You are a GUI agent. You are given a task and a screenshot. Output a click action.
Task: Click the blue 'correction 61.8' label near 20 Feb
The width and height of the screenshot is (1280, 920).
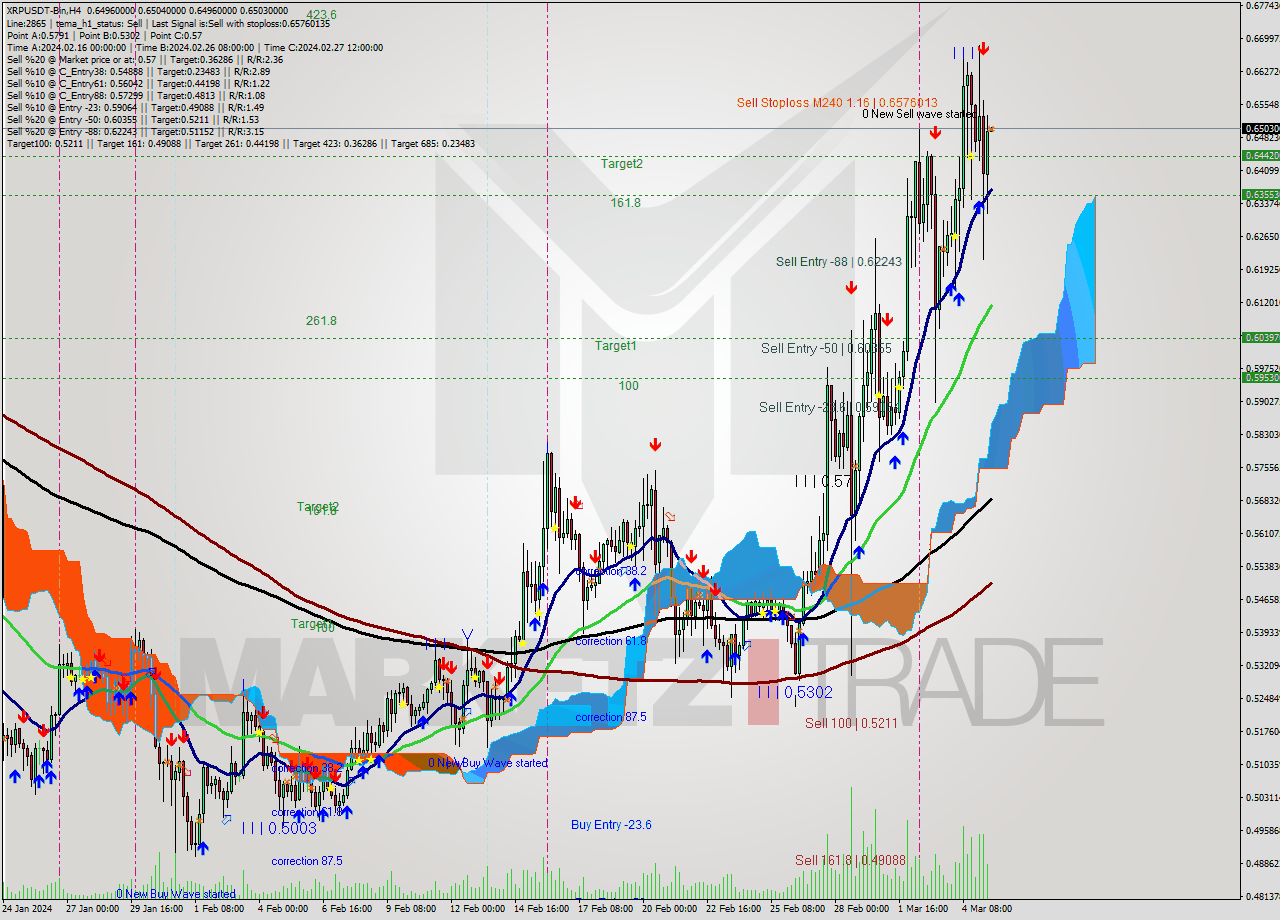click(x=611, y=641)
